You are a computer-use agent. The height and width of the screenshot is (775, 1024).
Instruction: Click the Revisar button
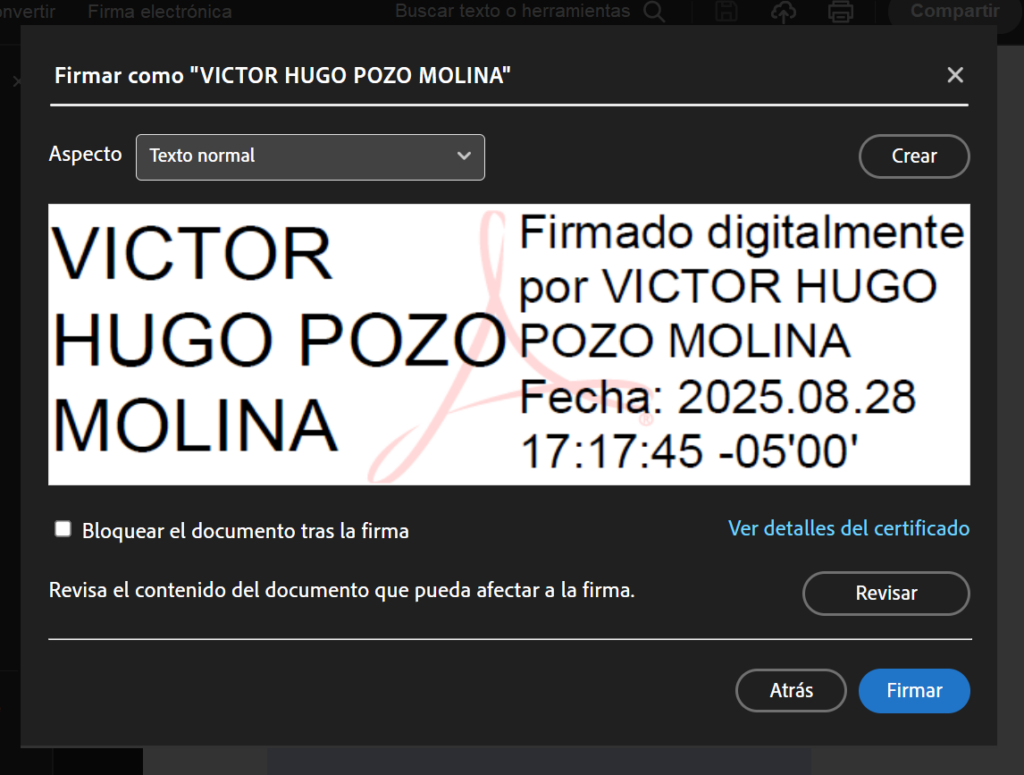coord(885,593)
